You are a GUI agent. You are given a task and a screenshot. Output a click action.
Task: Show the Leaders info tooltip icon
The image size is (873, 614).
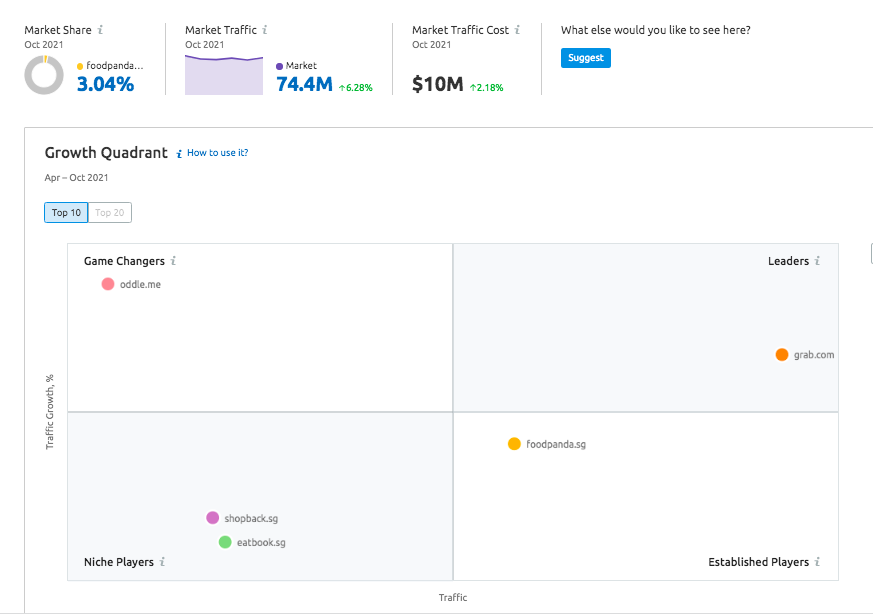click(x=817, y=261)
